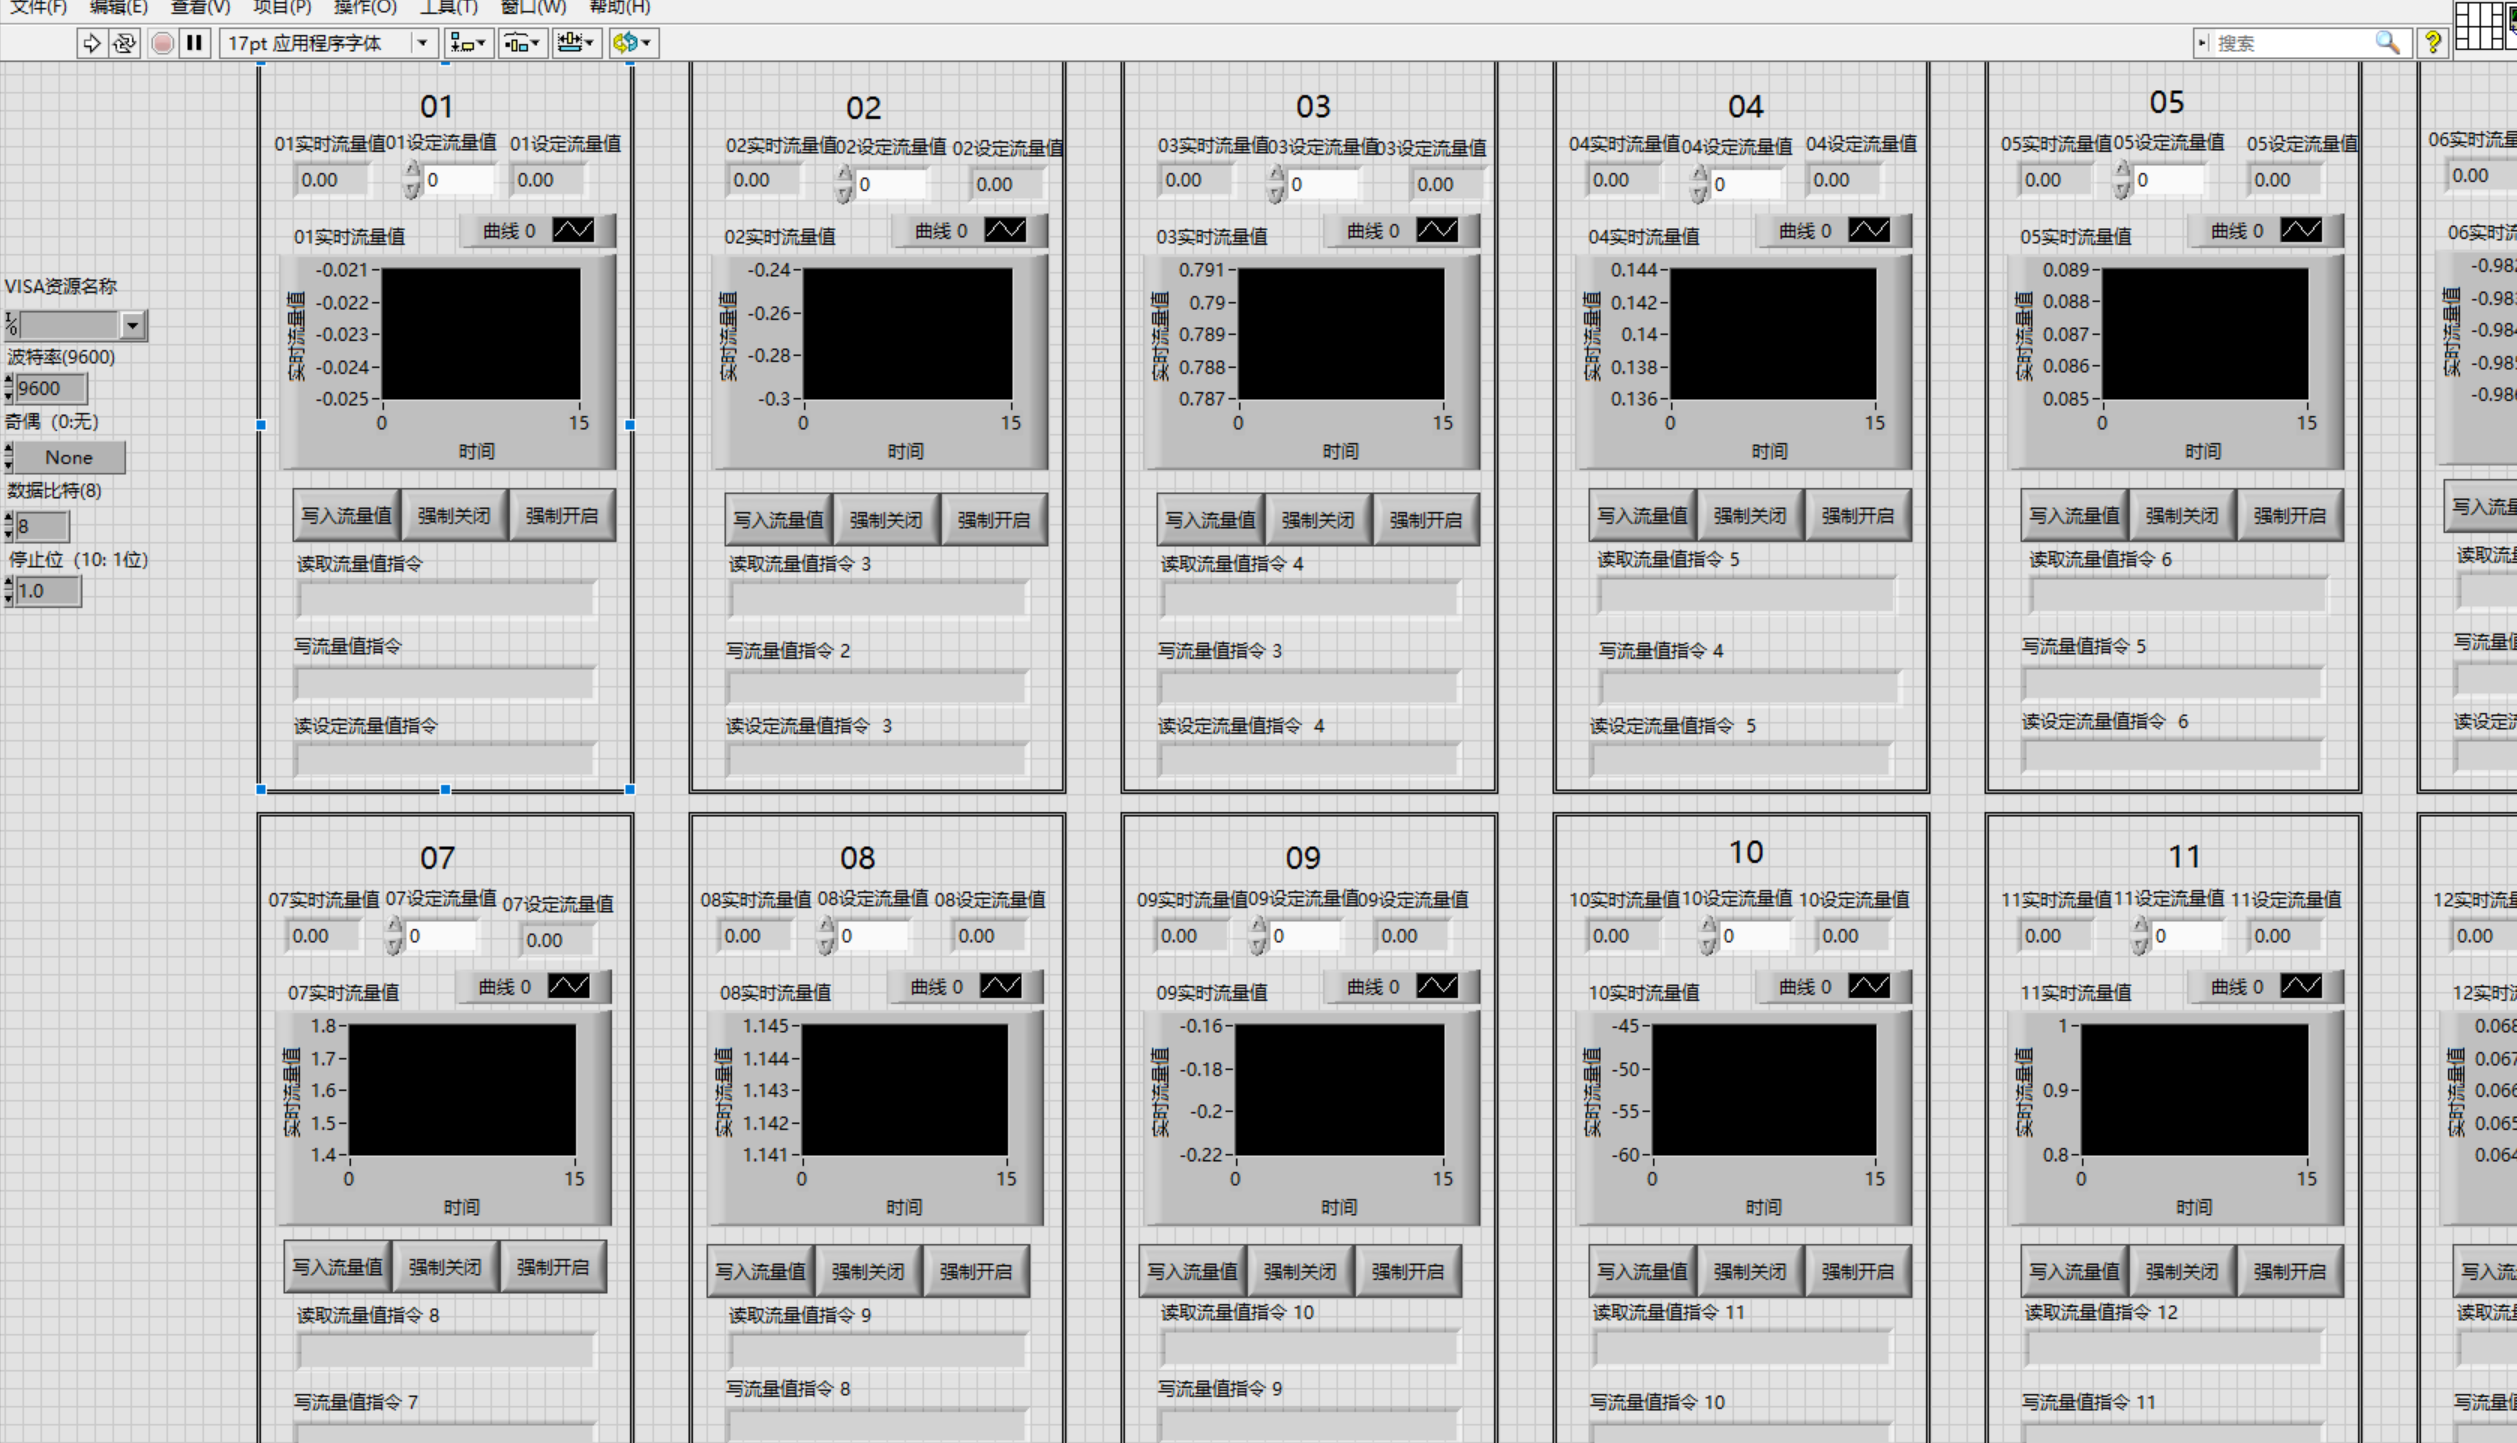Open the 工具(T) menu
The width and height of the screenshot is (2517, 1443).
(x=448, y=8)
